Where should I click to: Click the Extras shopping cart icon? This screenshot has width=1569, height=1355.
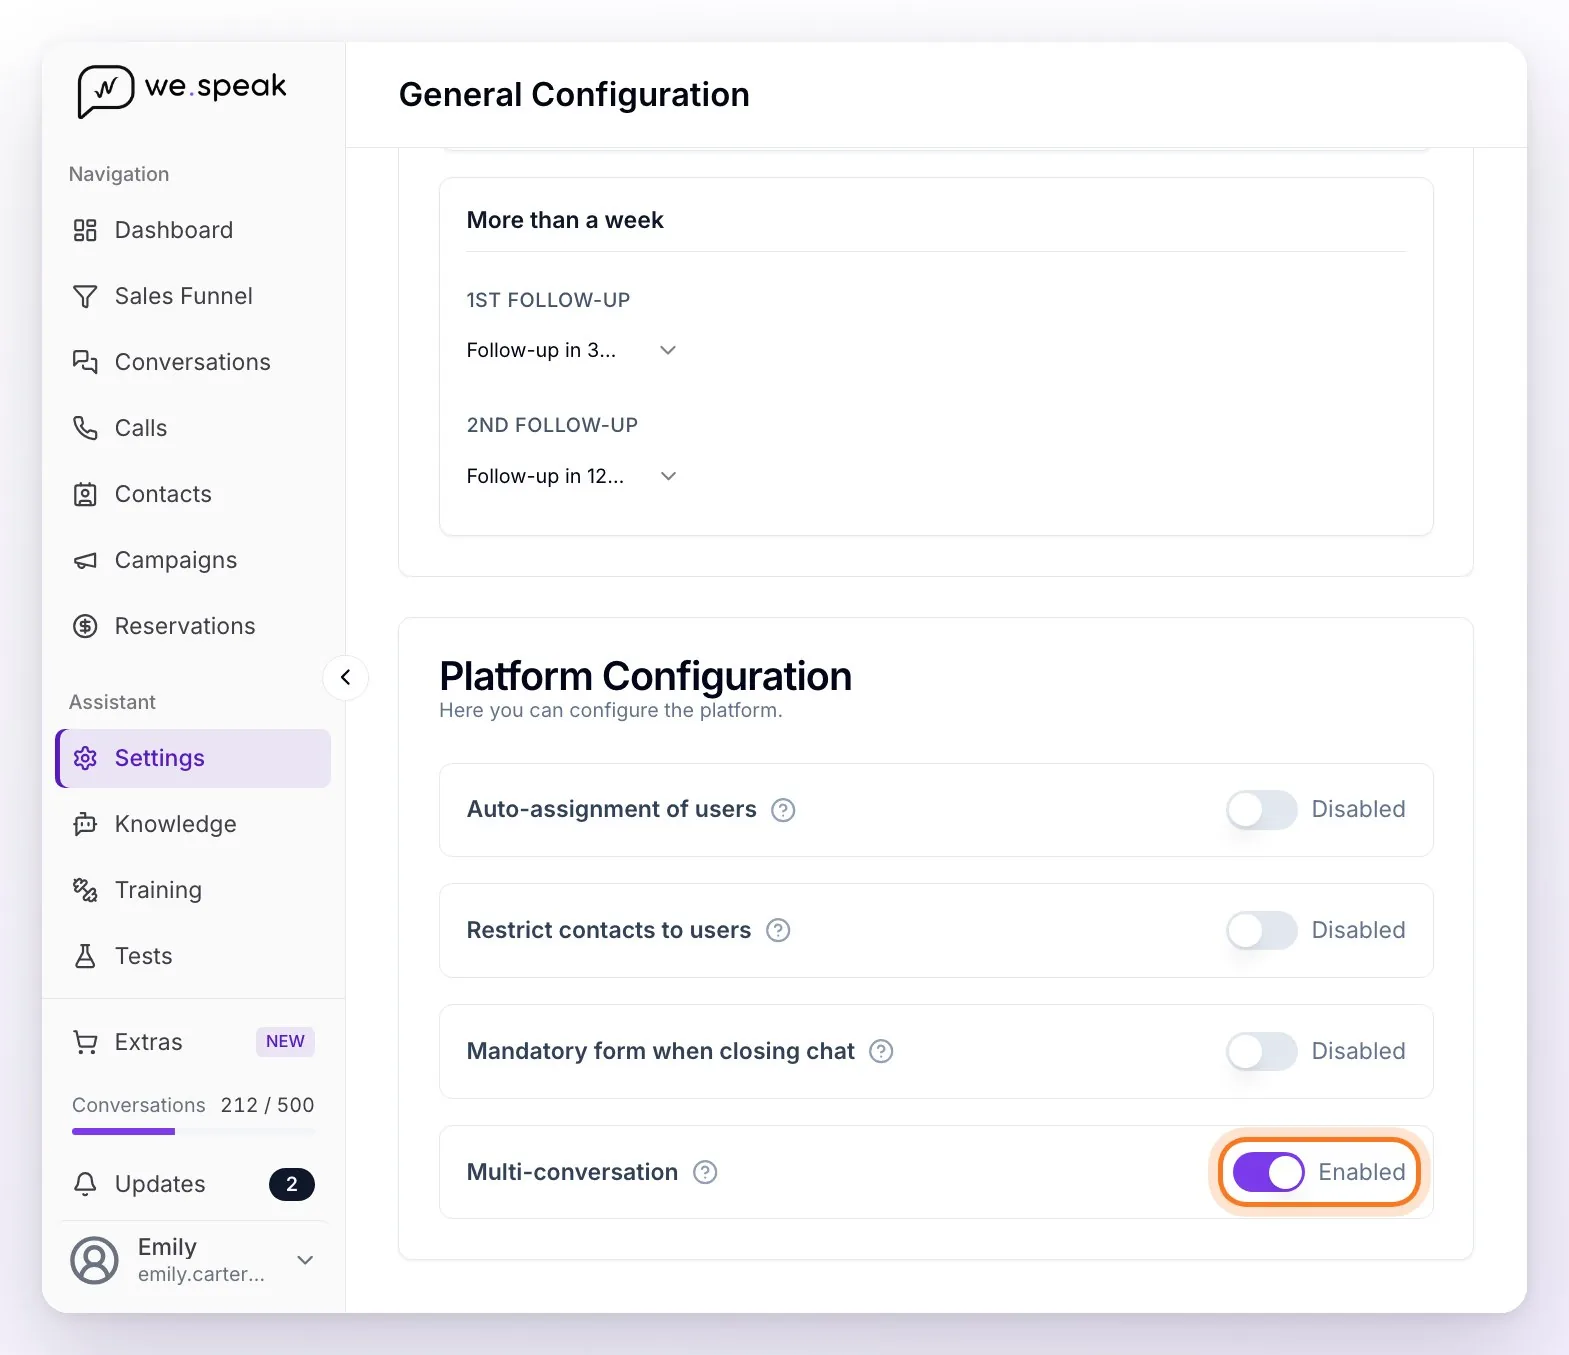click(85, 1042)
